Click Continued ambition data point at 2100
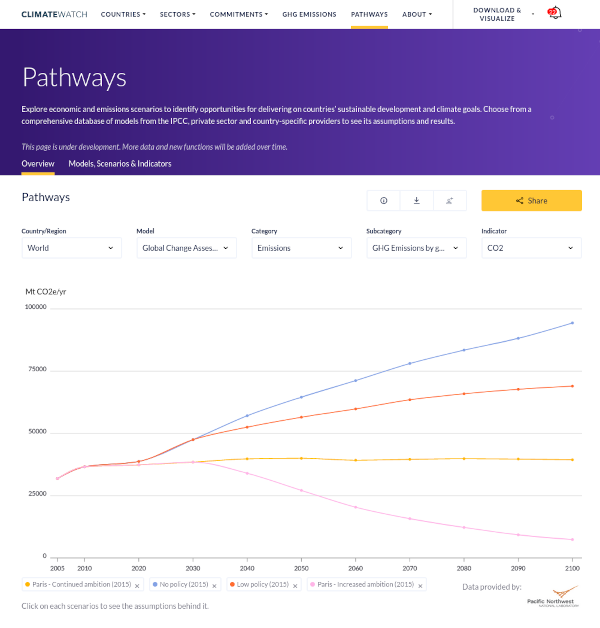Image resolution: width=600 pixels, height=628 pixels. [572, 460]
